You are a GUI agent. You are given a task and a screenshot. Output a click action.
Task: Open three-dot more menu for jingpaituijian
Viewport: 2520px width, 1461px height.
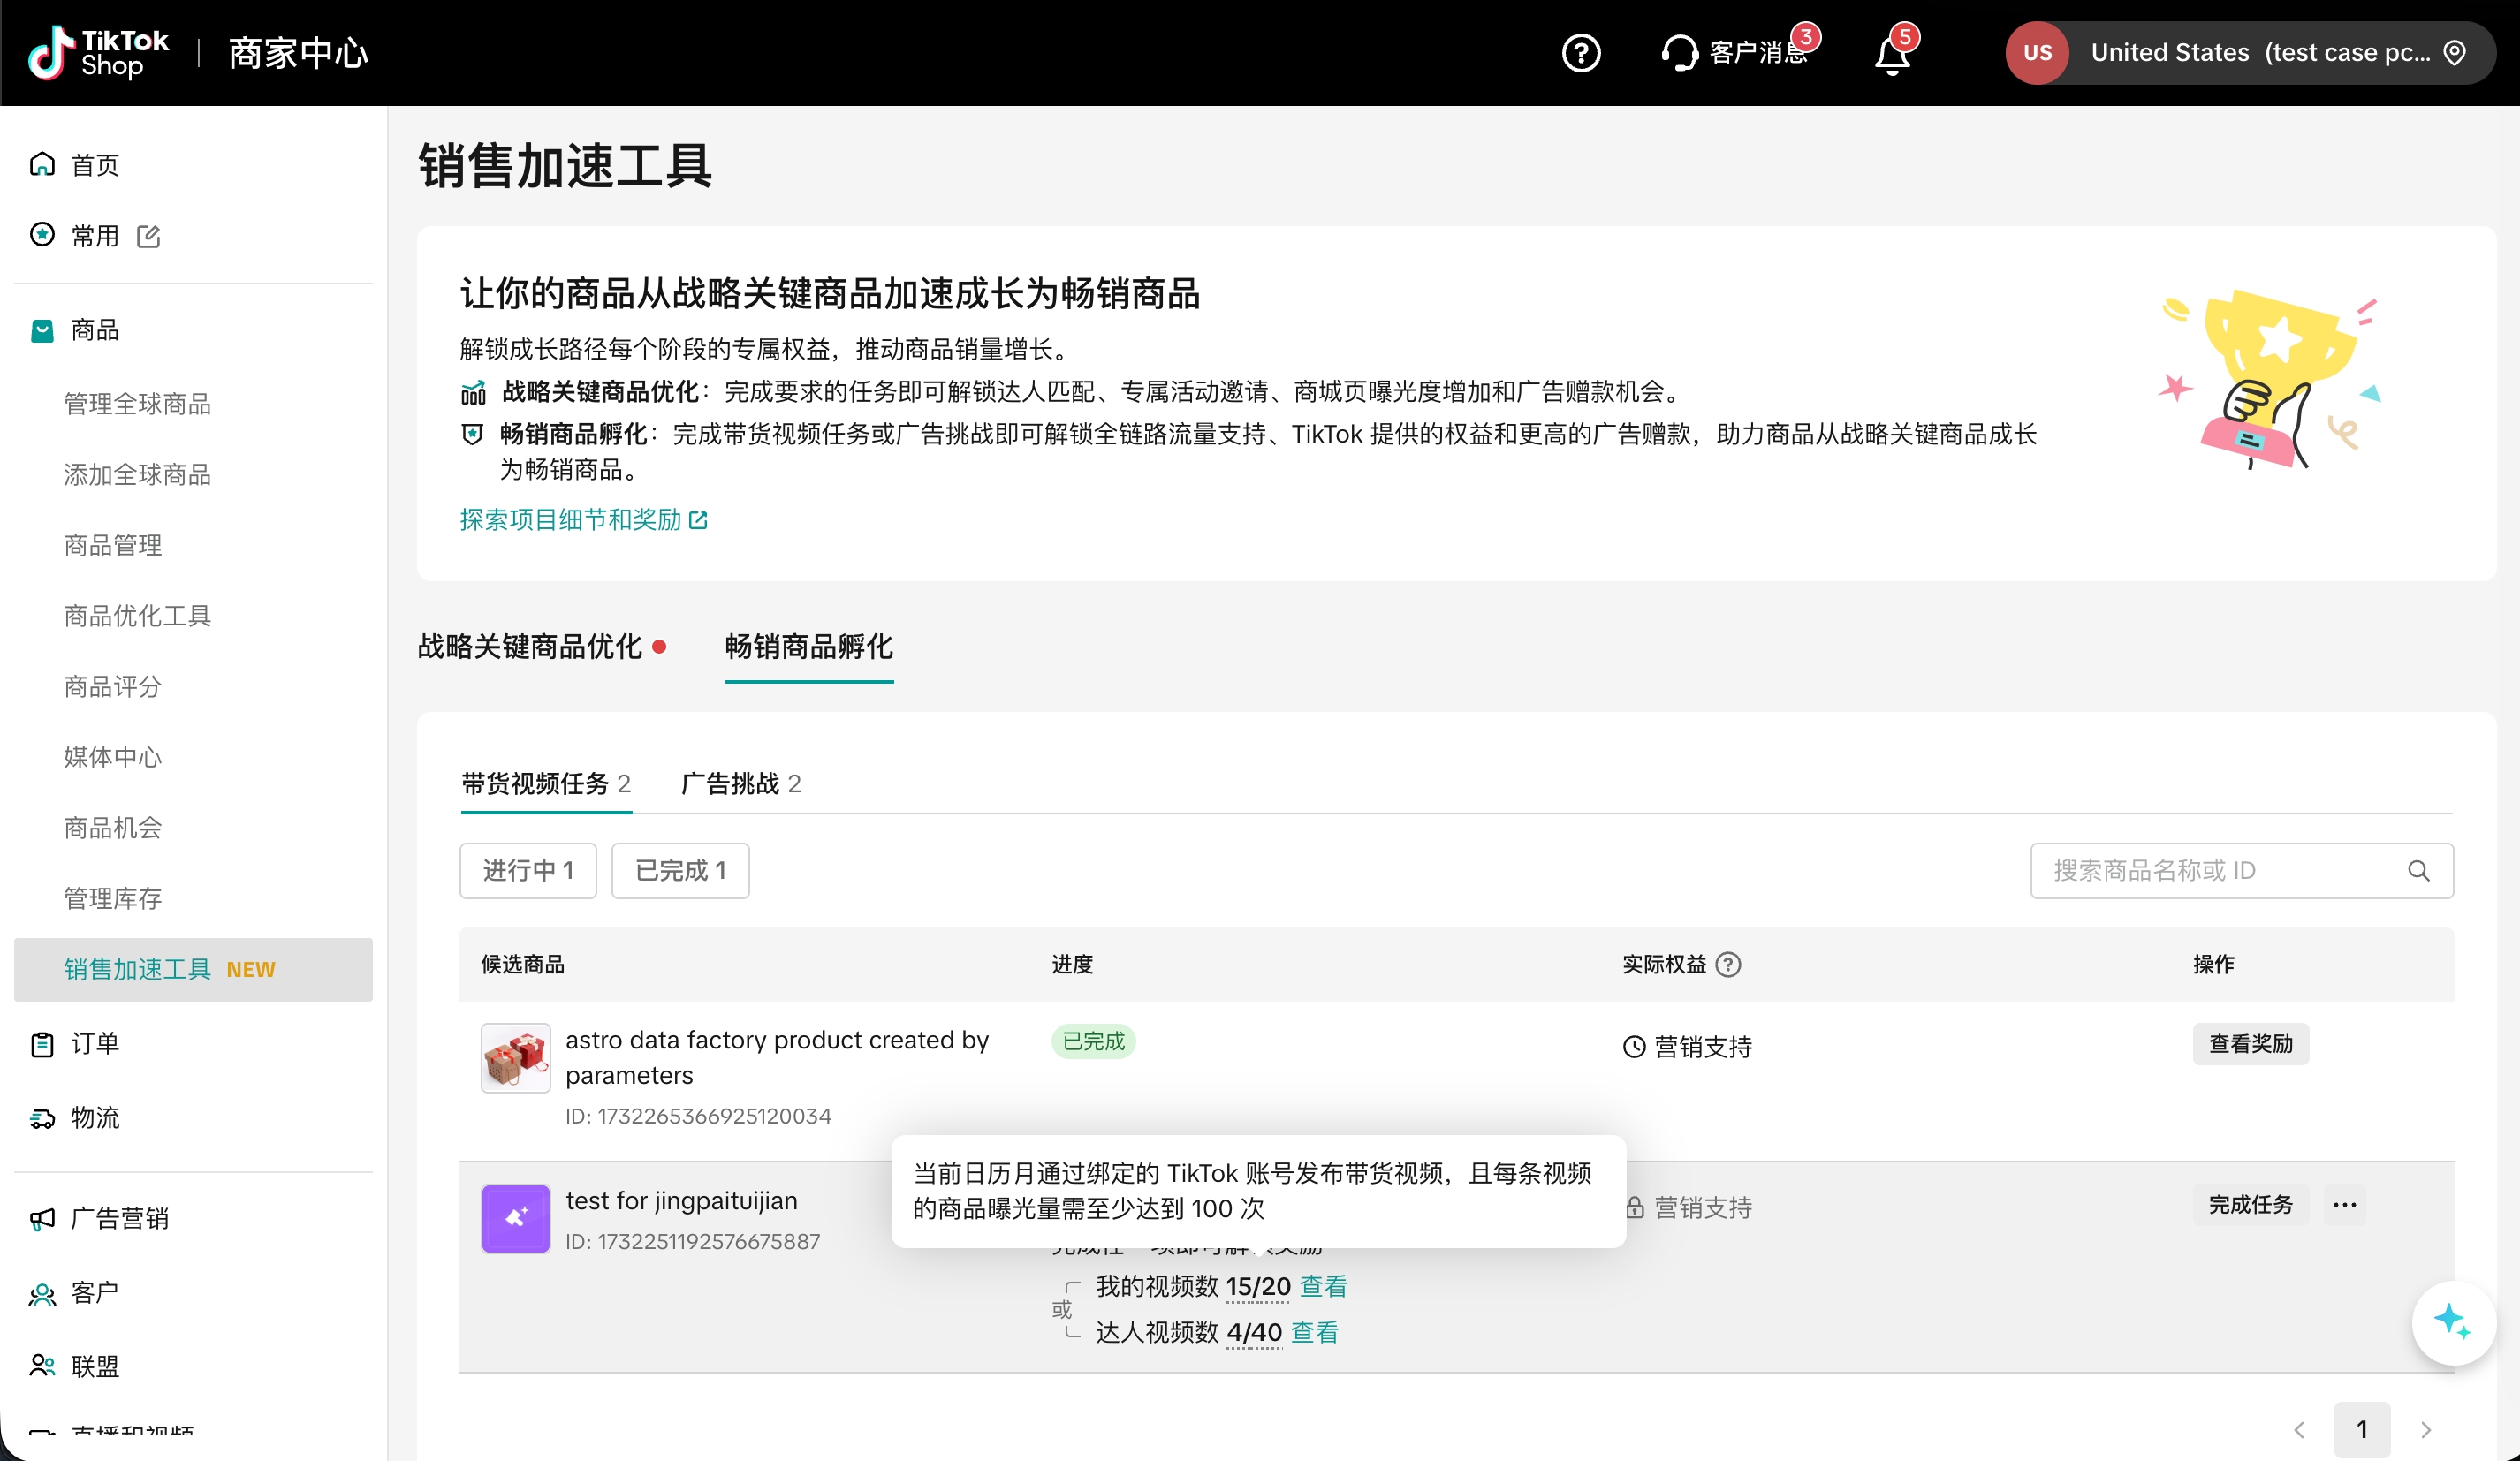click(x=2344, y=1204)
